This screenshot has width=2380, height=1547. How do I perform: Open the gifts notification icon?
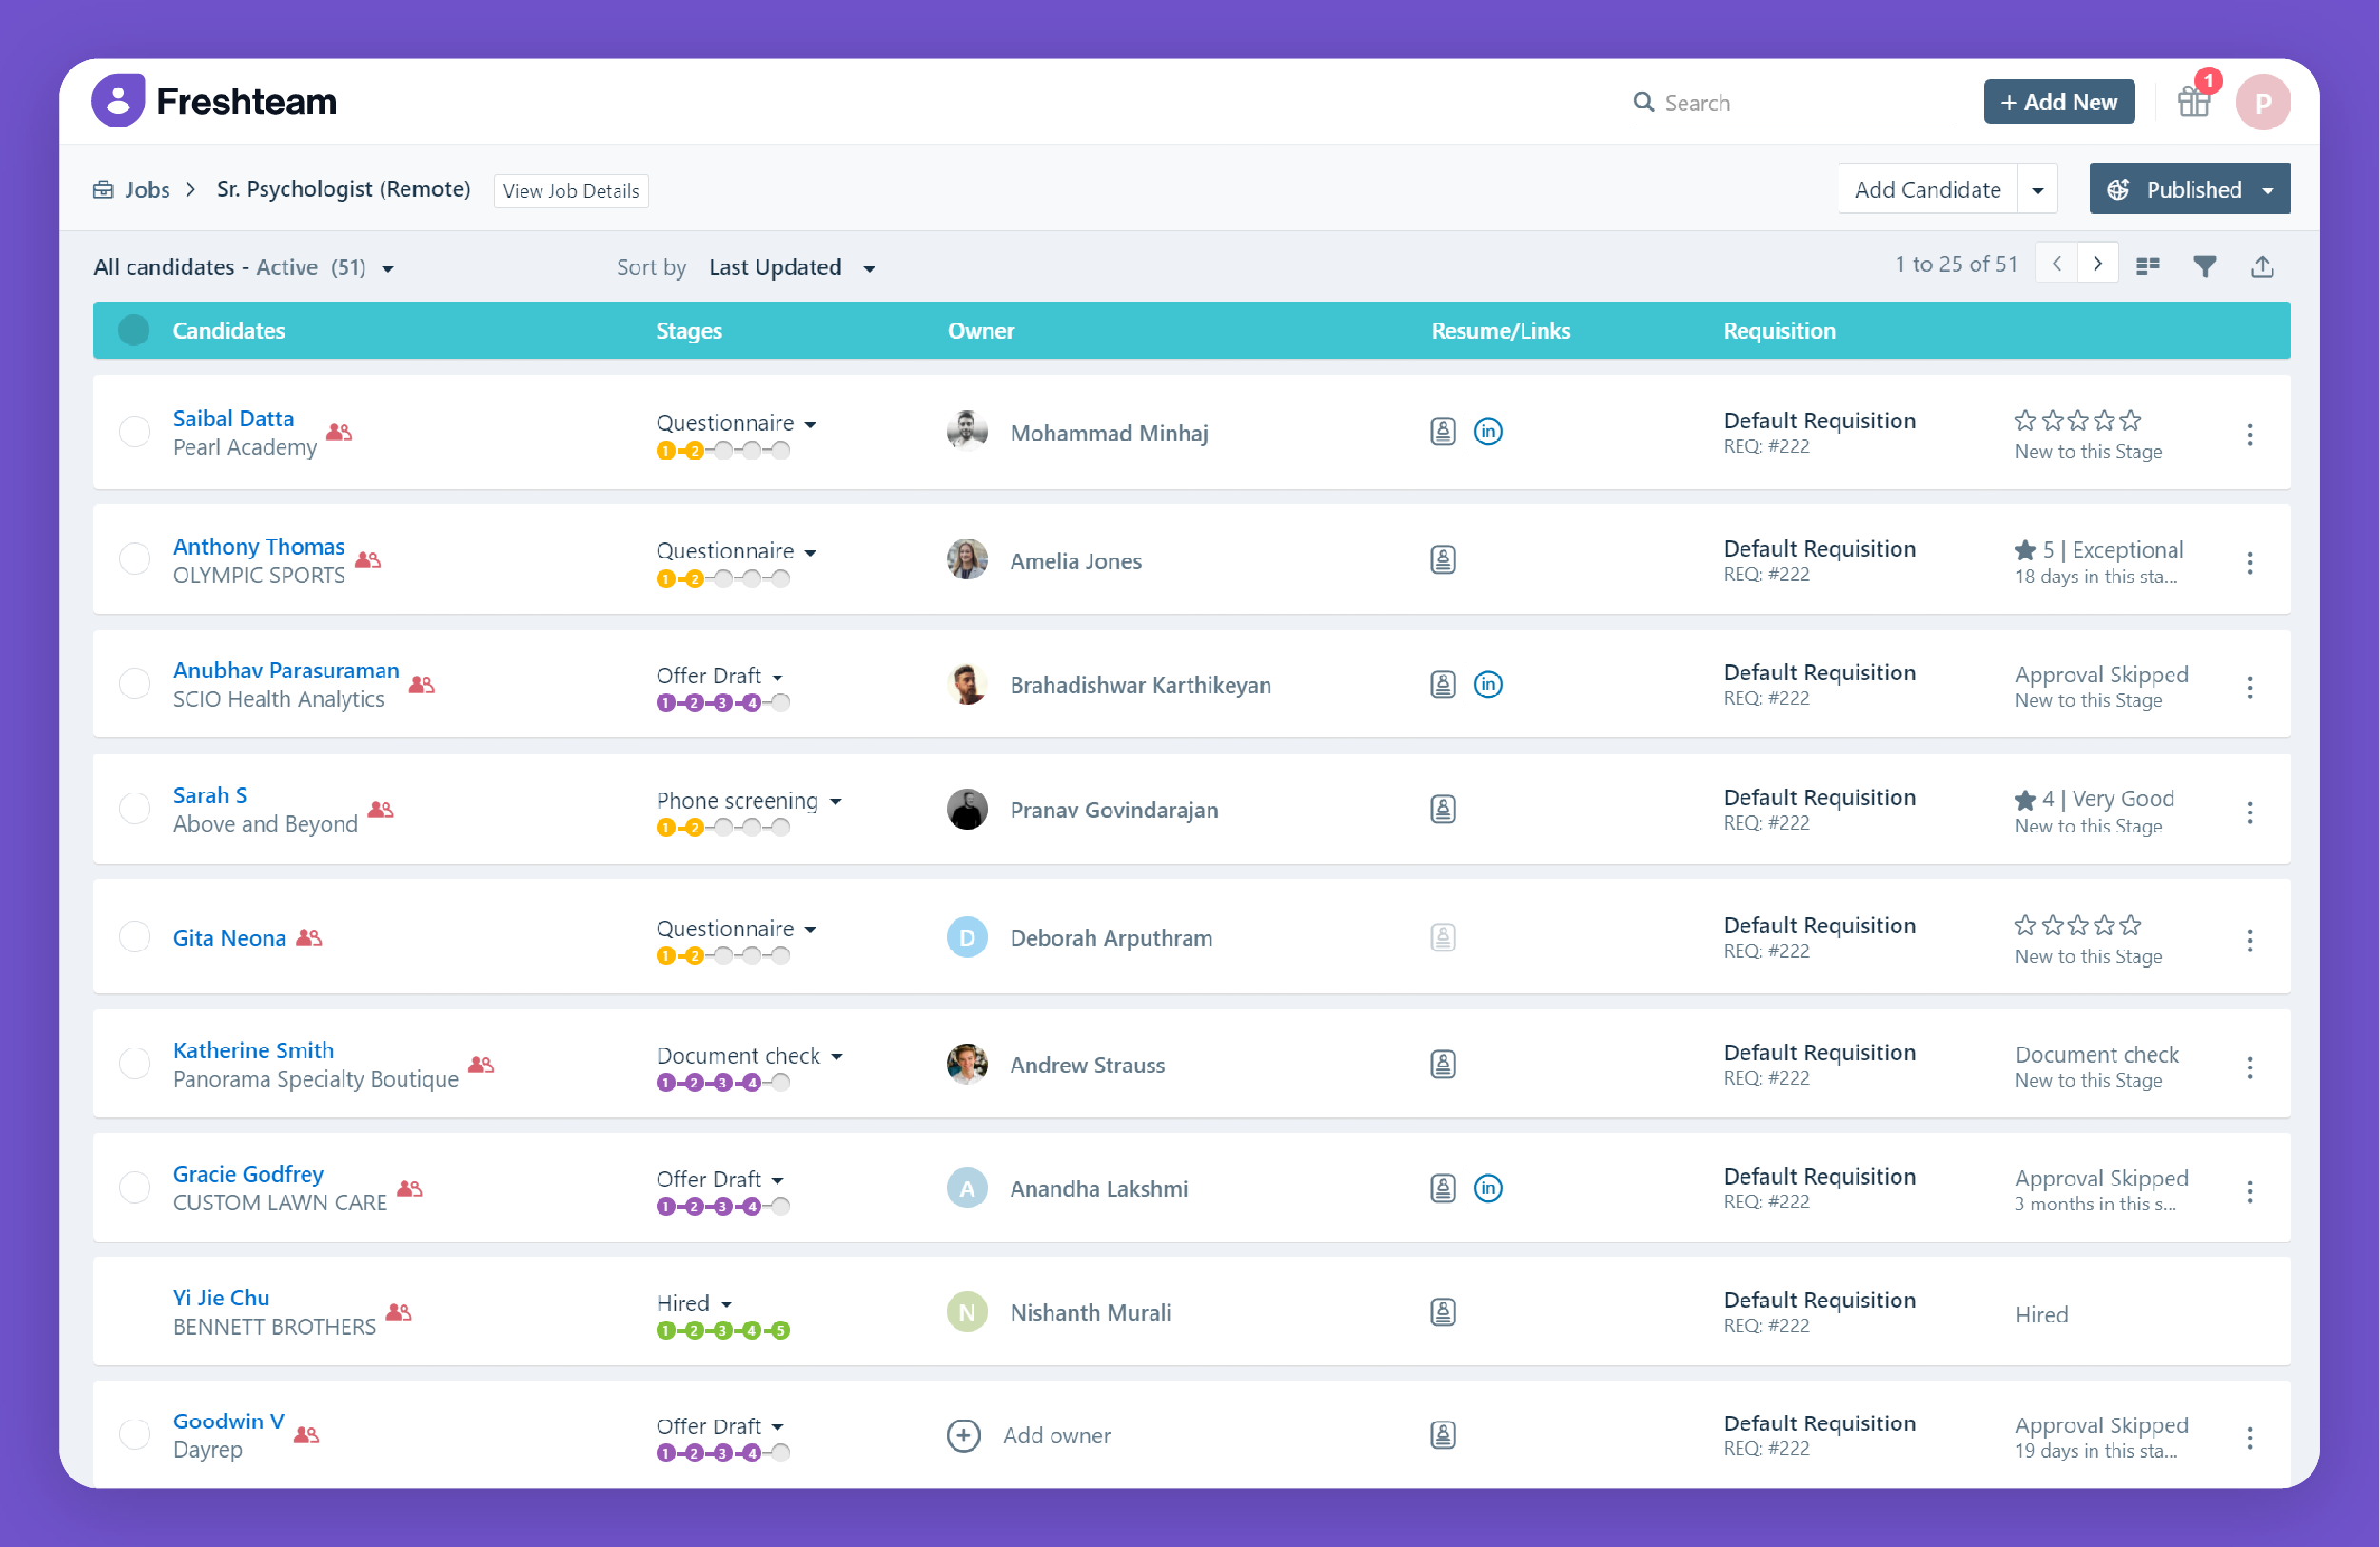click(2194, 101)
